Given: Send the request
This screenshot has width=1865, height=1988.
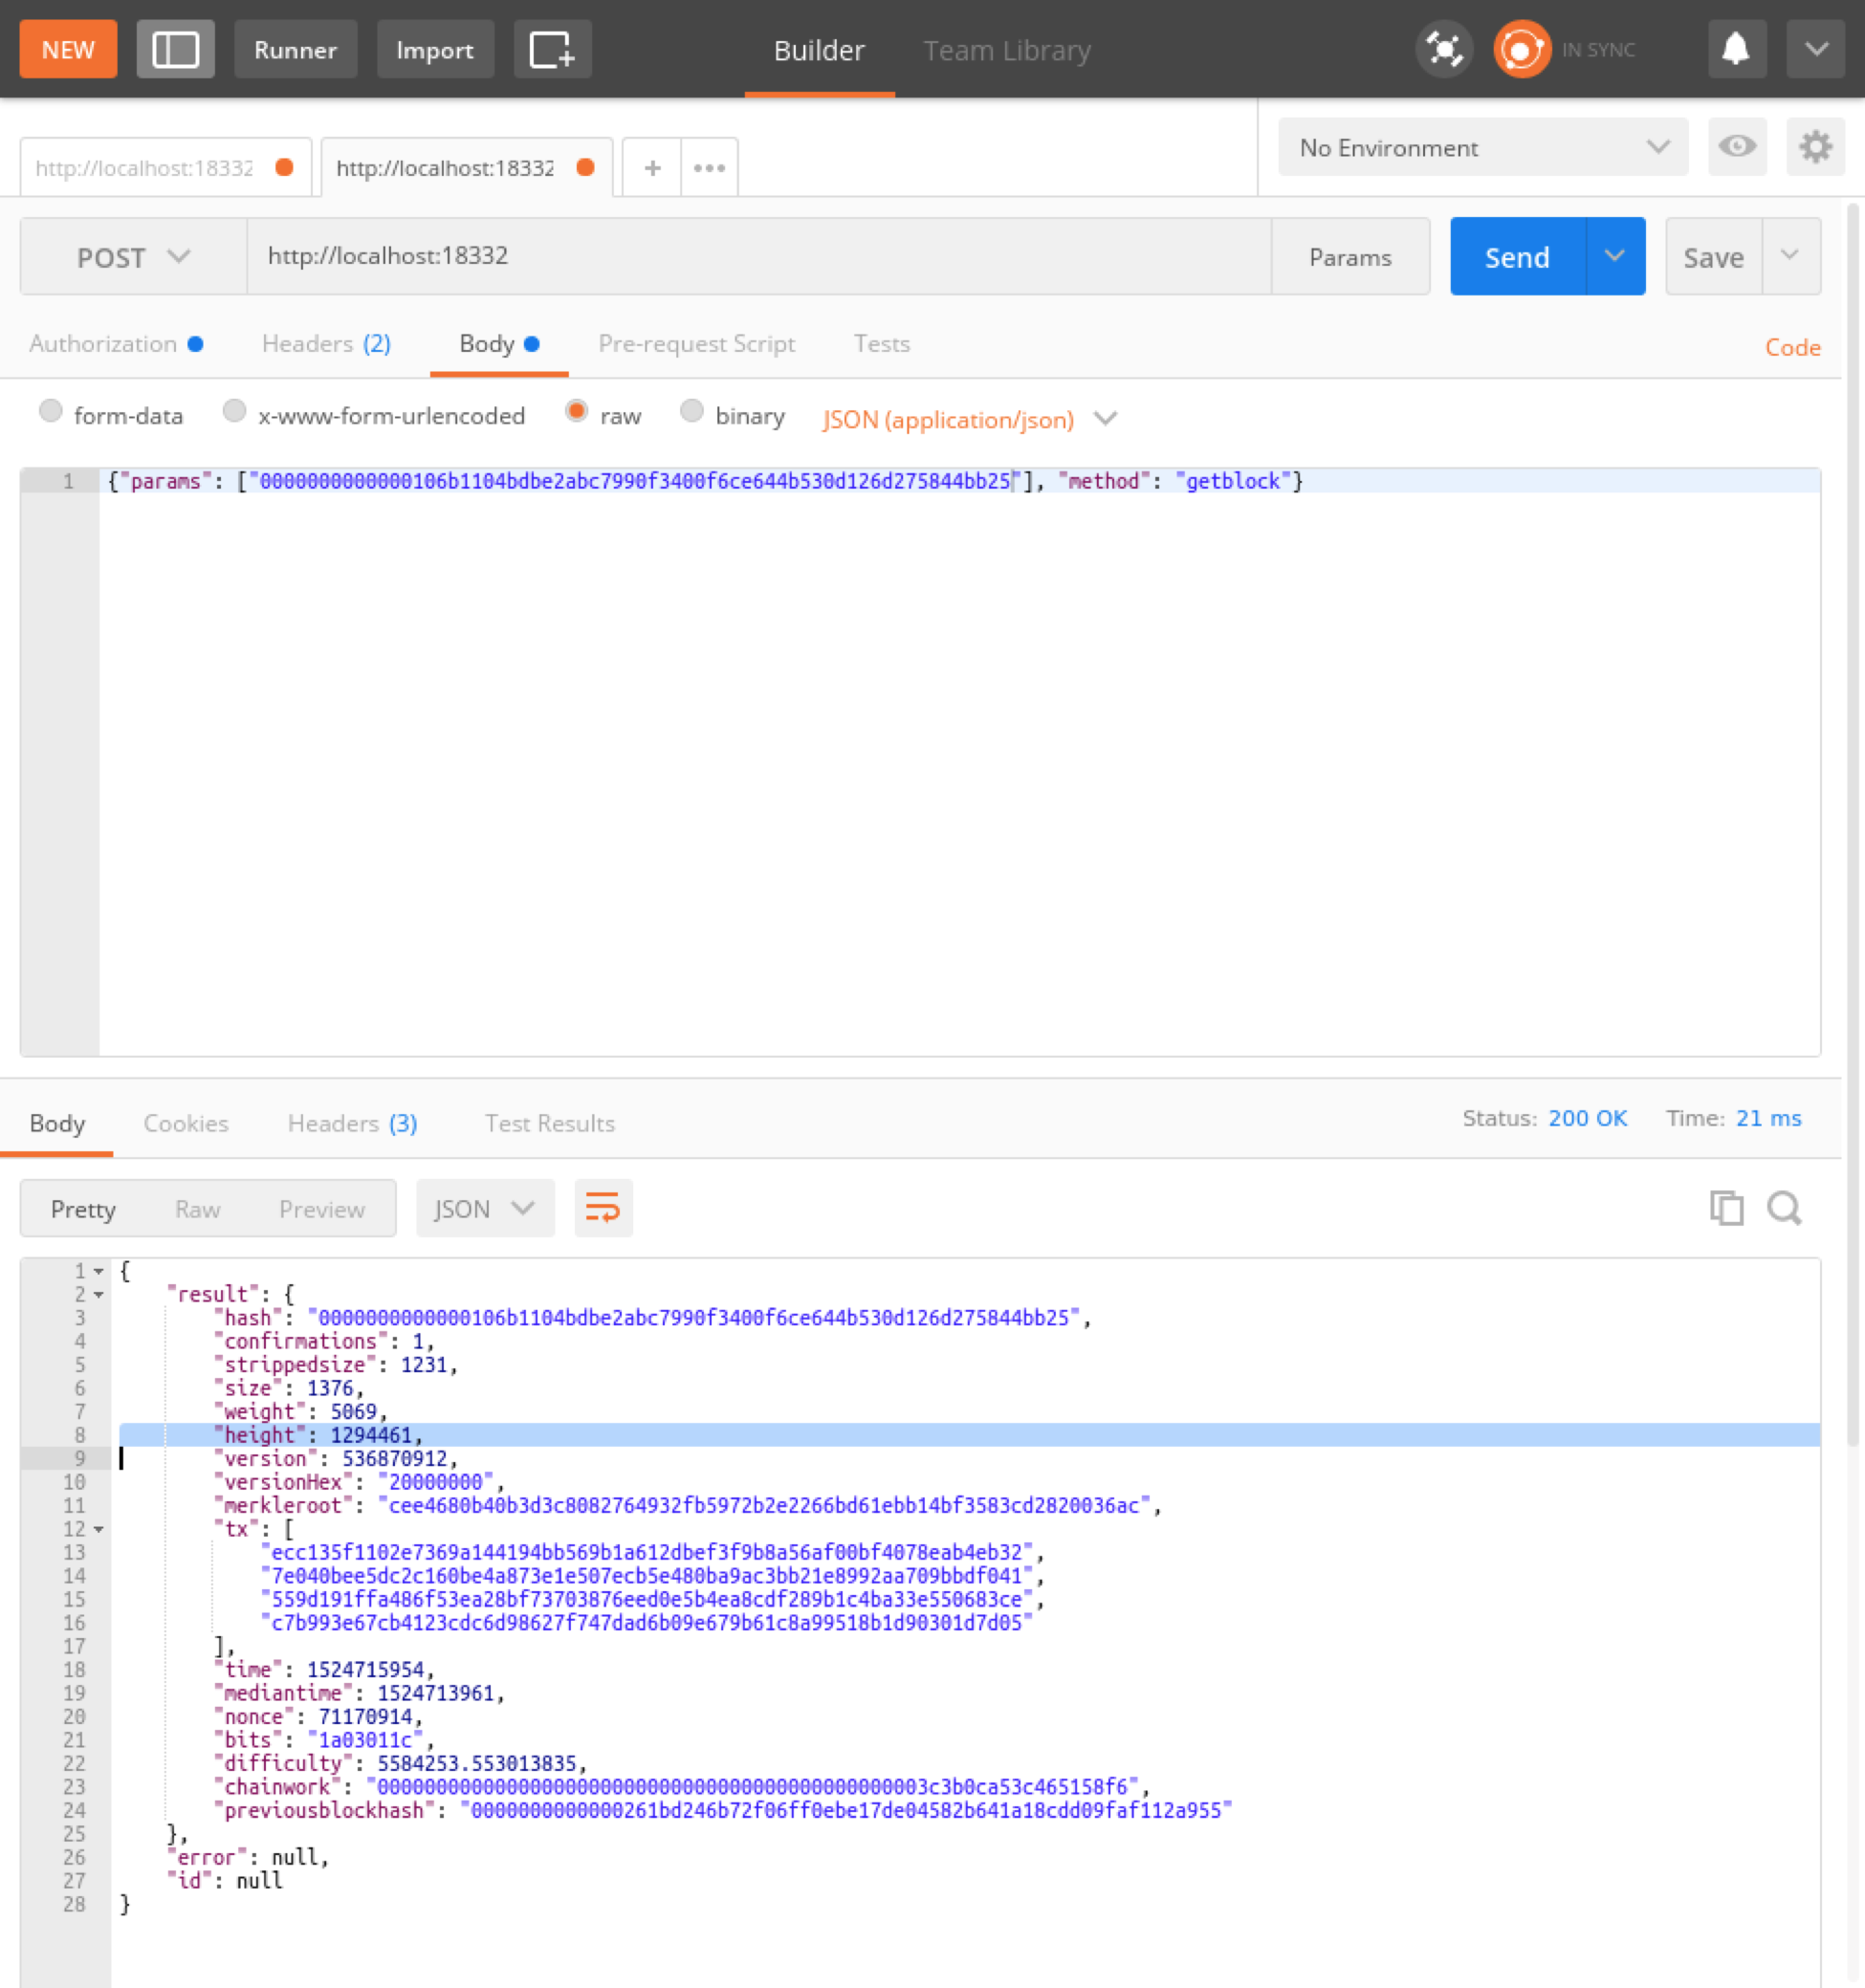Looking at the screenshot, I should (x=1517, y=256).
